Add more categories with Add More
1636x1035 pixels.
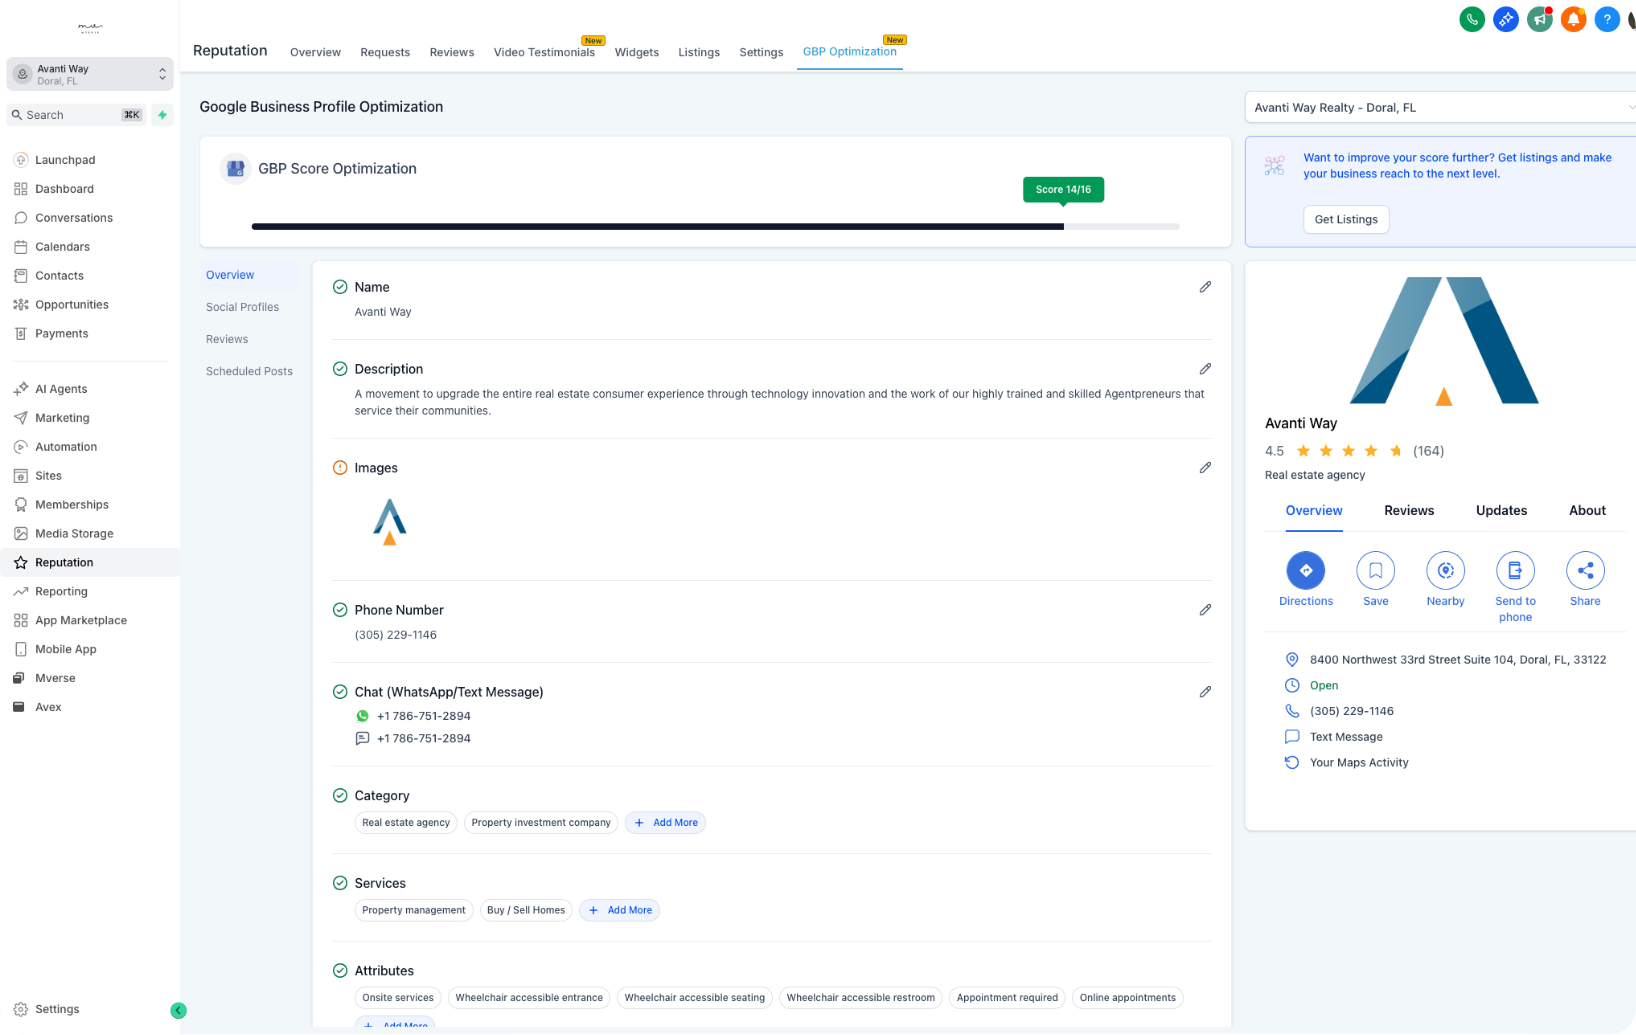click(x=665, y=823)
